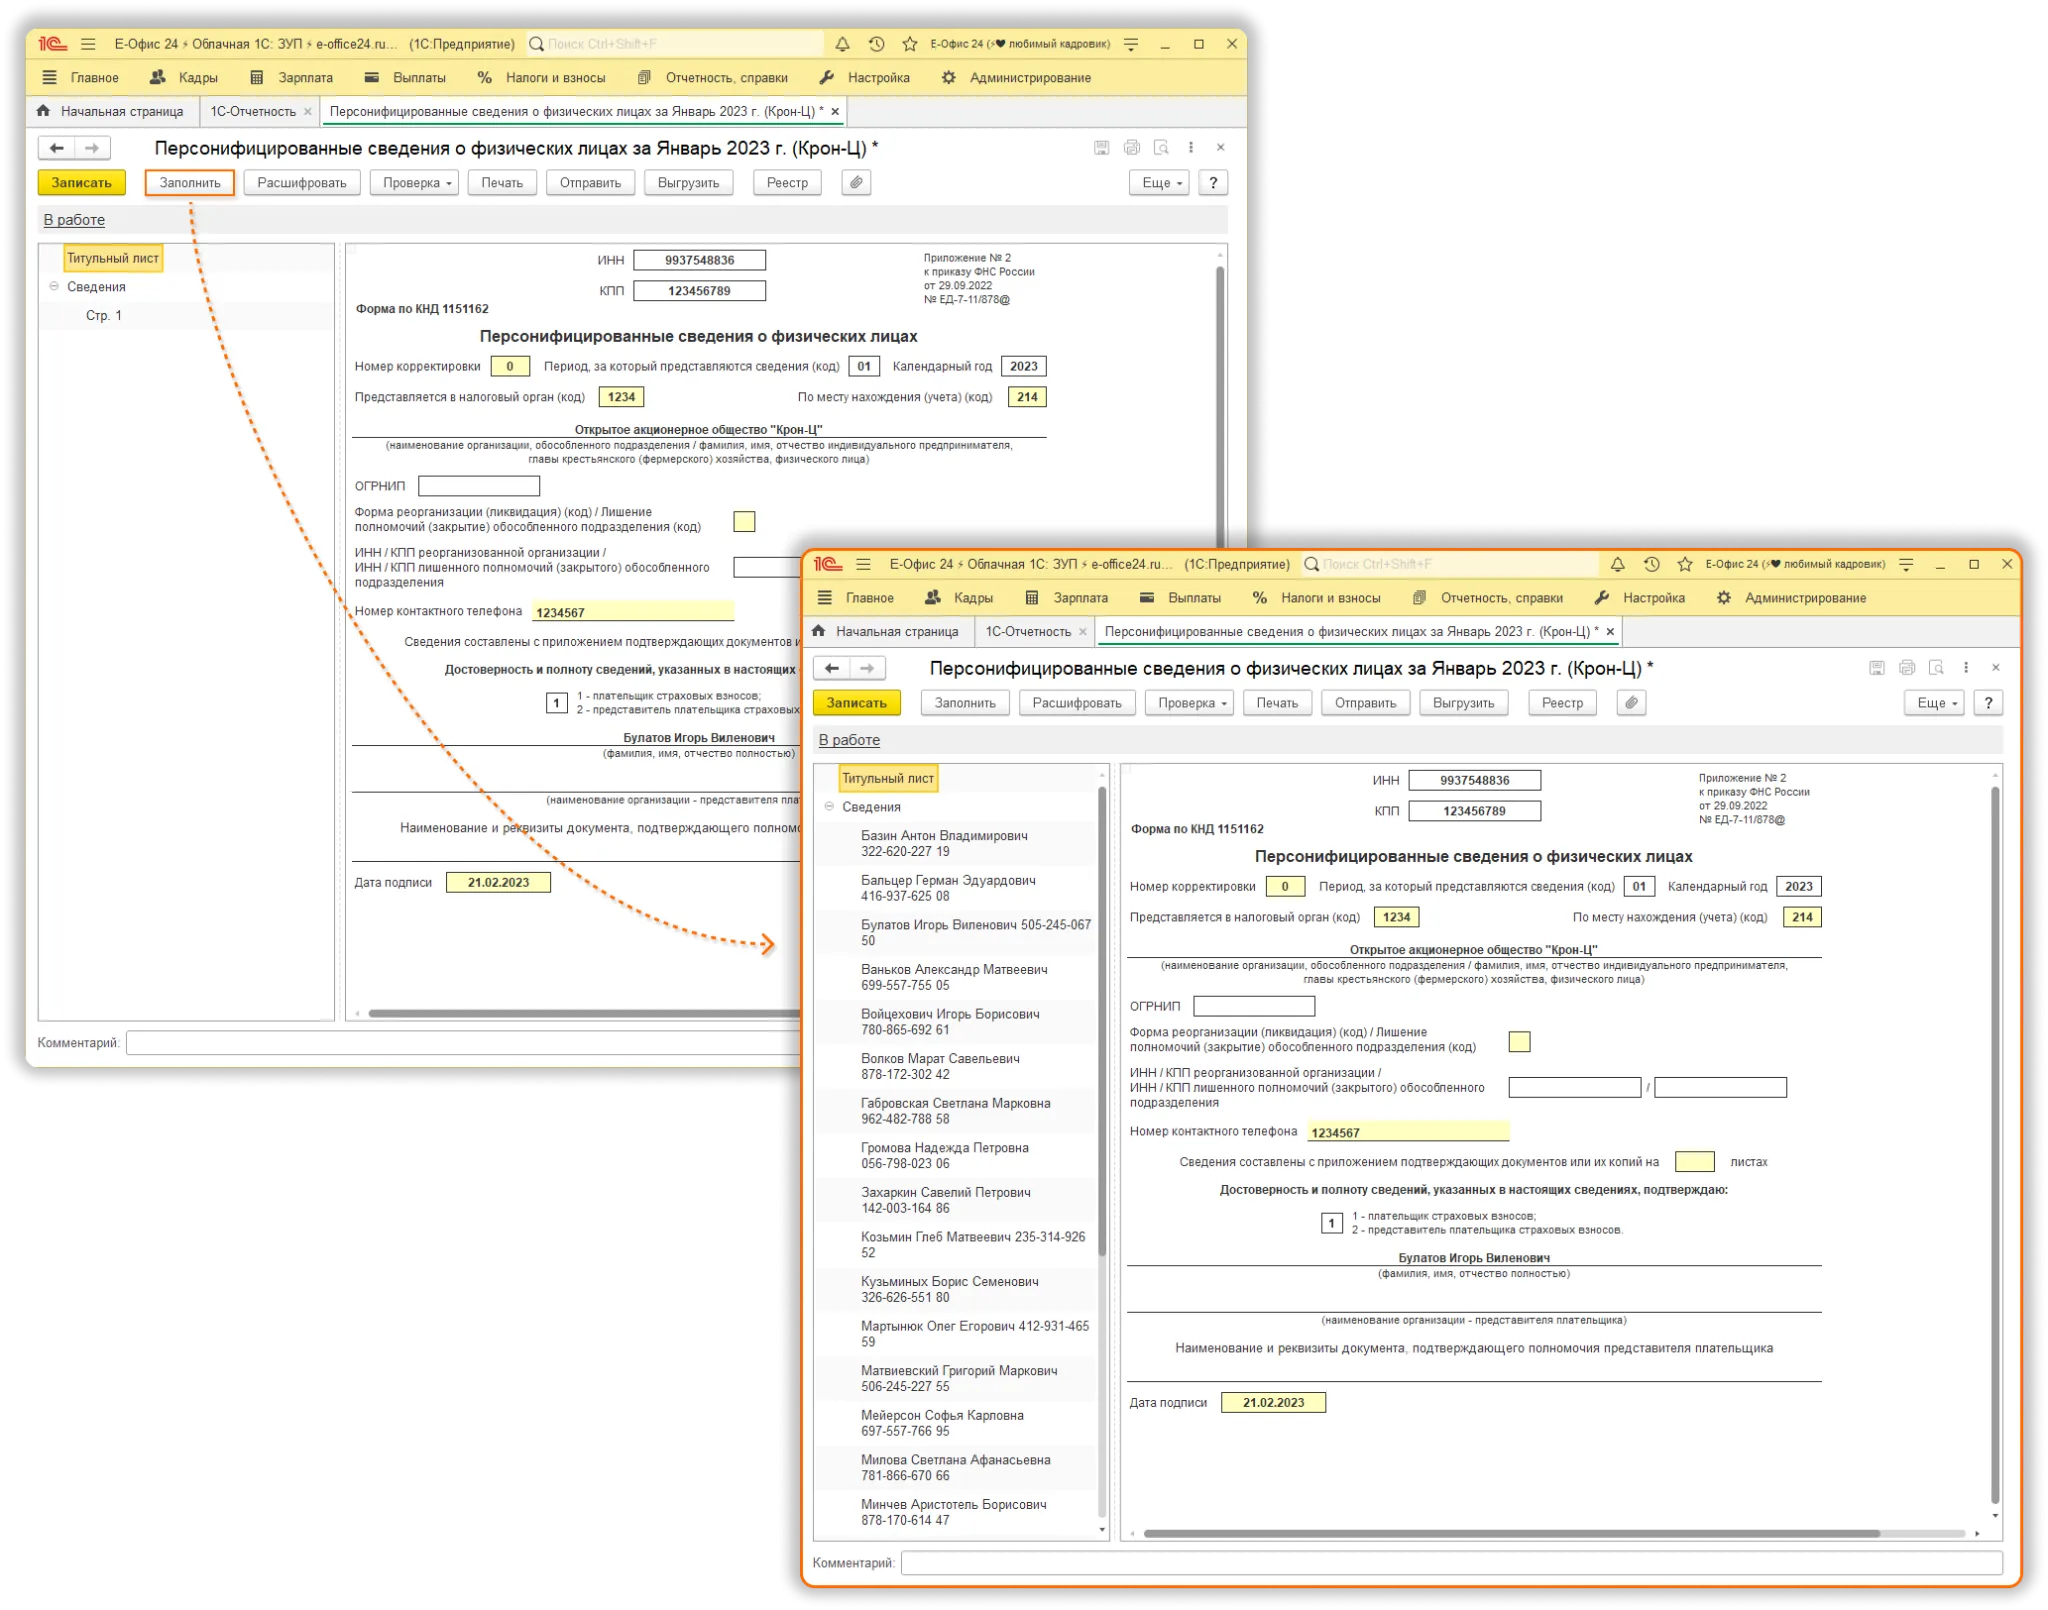Click the payer type box containing 1 in front window
Viewport: 2048px width, 1610px height.
point(1331,1223)
